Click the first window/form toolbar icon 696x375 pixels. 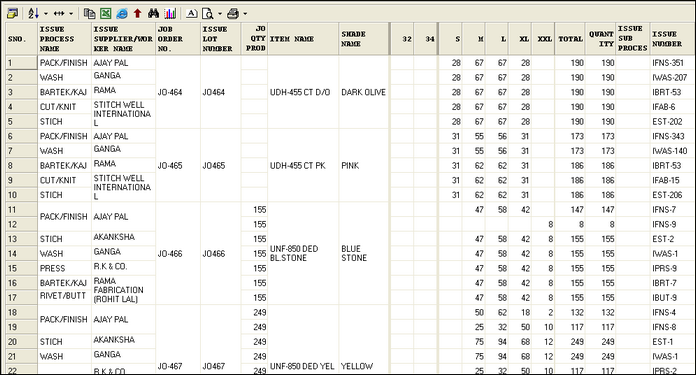(12, 14)
